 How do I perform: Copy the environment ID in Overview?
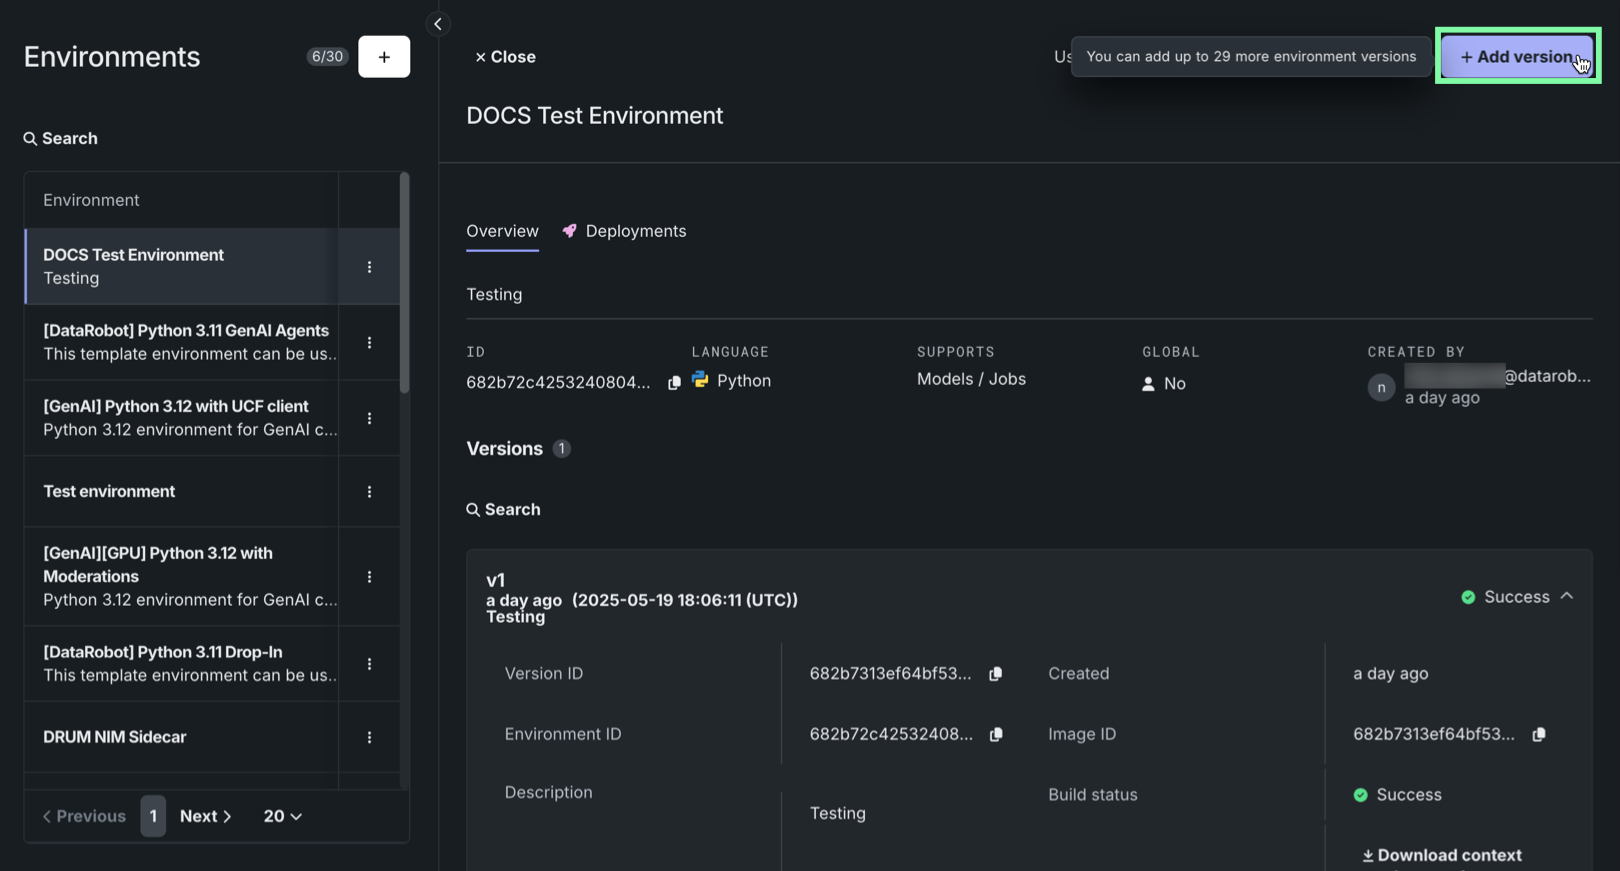[674, 383]
